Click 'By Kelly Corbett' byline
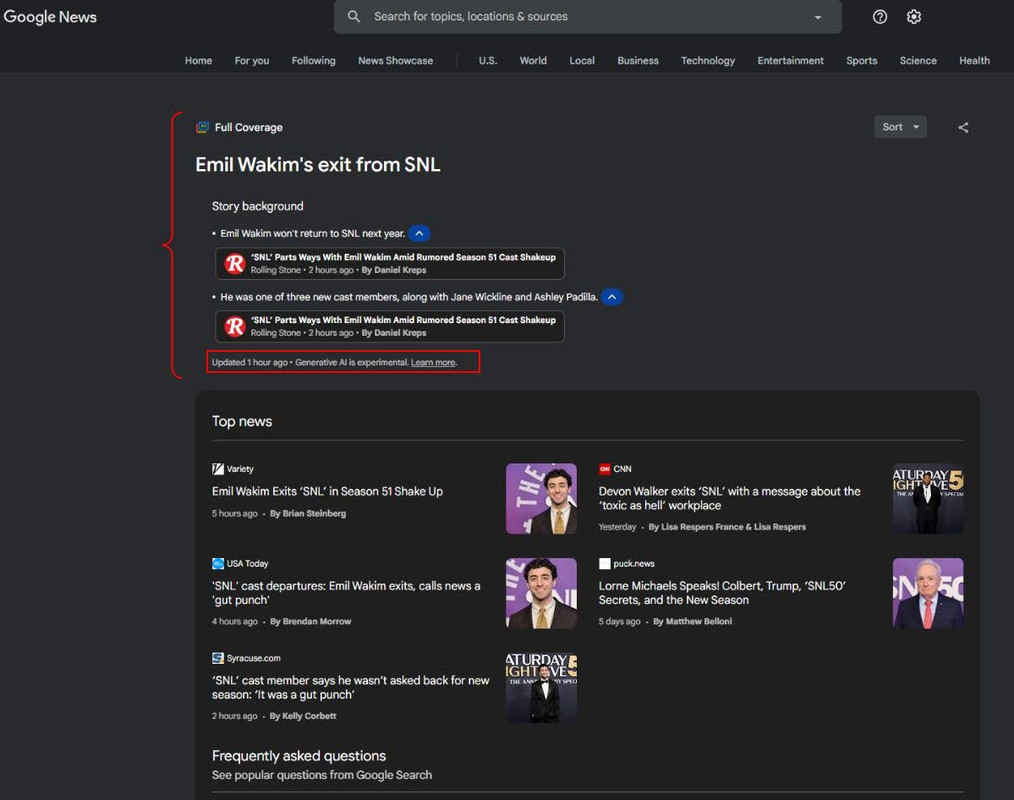1014x800 pixels. 303,715
